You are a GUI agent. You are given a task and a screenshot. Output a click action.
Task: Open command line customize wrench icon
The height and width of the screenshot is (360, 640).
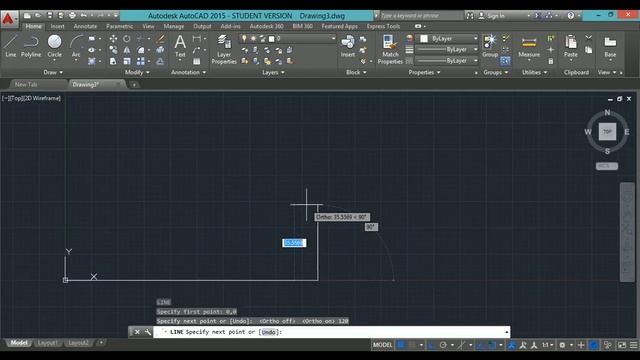pos(147,332)
